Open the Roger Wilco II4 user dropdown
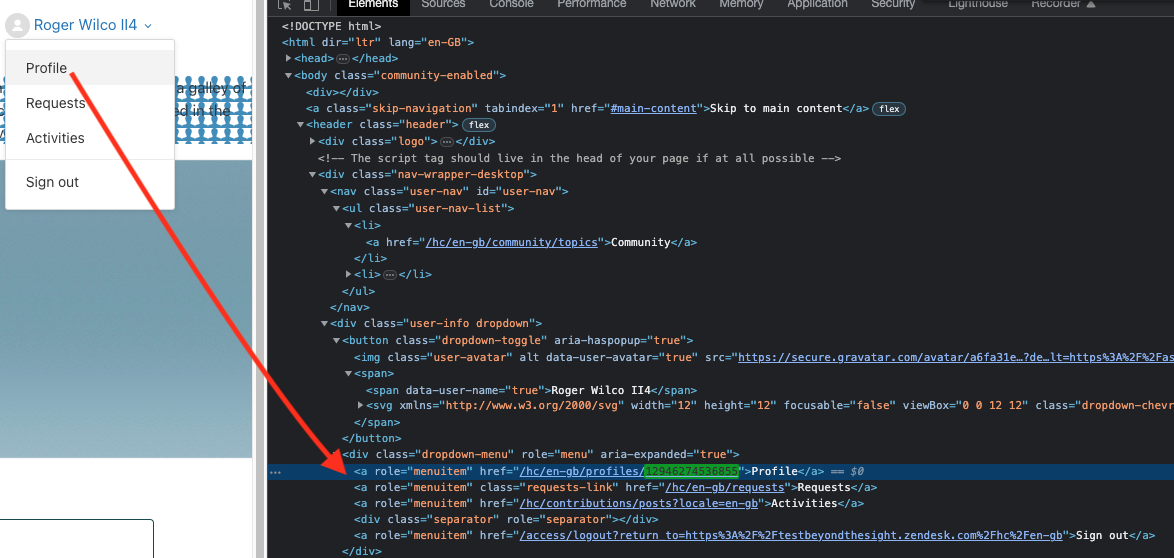The width and height of the screenshot is (1174, 558). tap(93, 25)
